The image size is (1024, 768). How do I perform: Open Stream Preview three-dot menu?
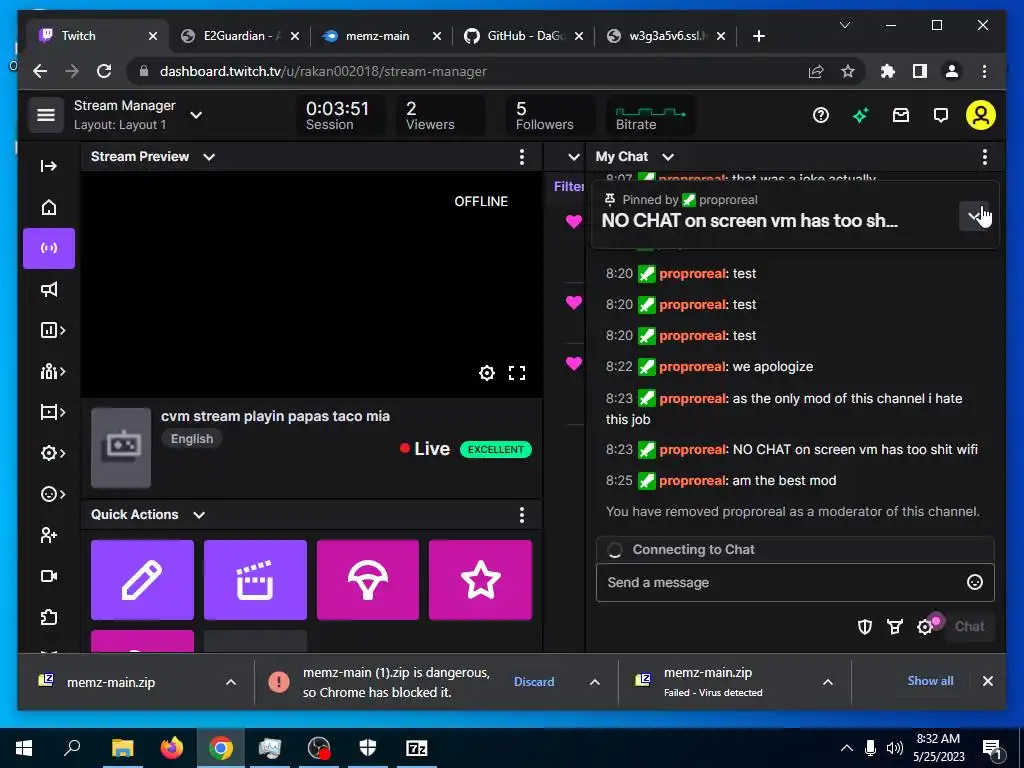[521, 157]
